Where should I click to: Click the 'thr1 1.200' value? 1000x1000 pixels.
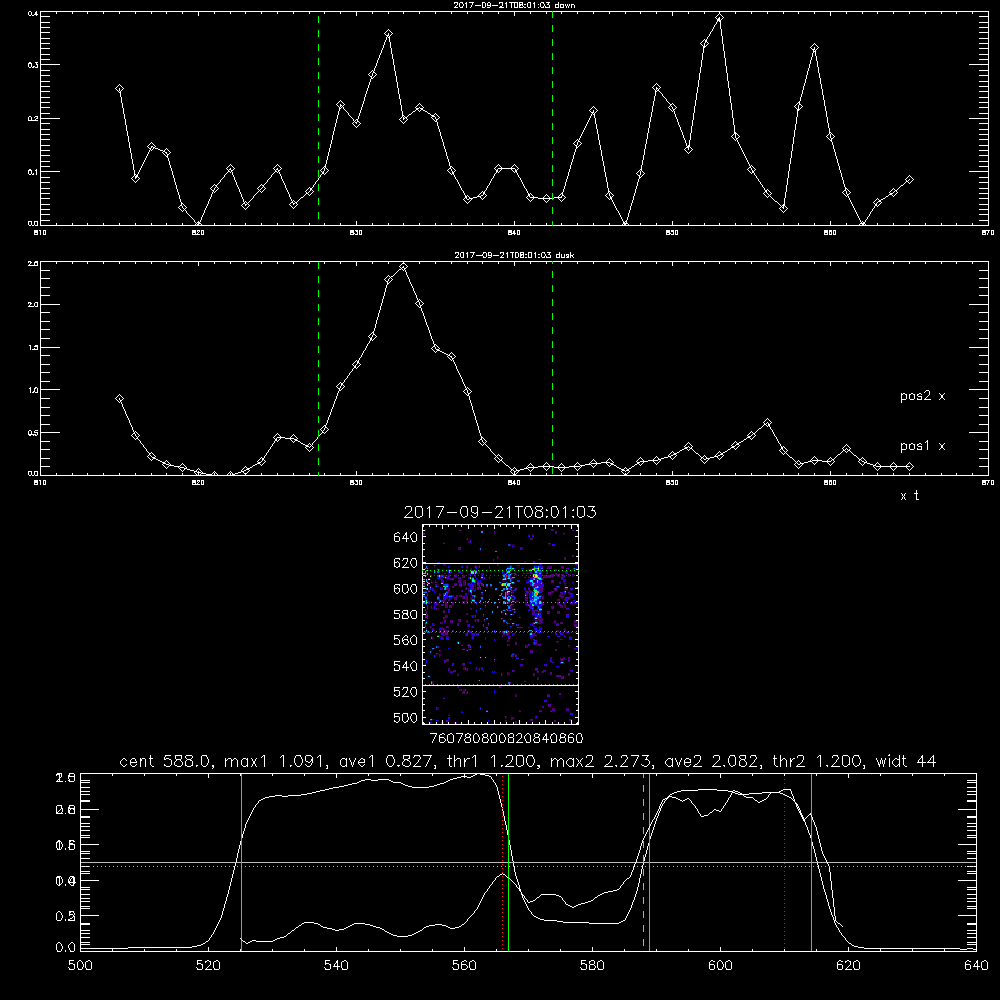point(490,761)
